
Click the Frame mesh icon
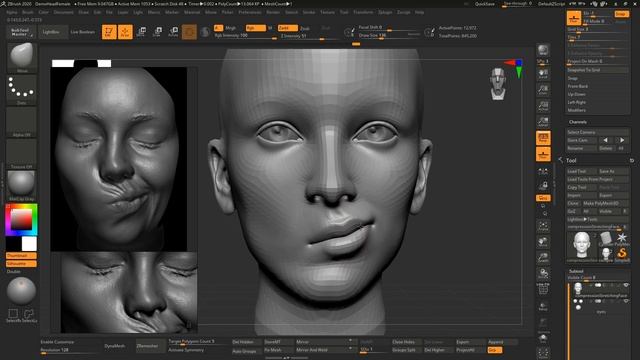tap(543, 226)
